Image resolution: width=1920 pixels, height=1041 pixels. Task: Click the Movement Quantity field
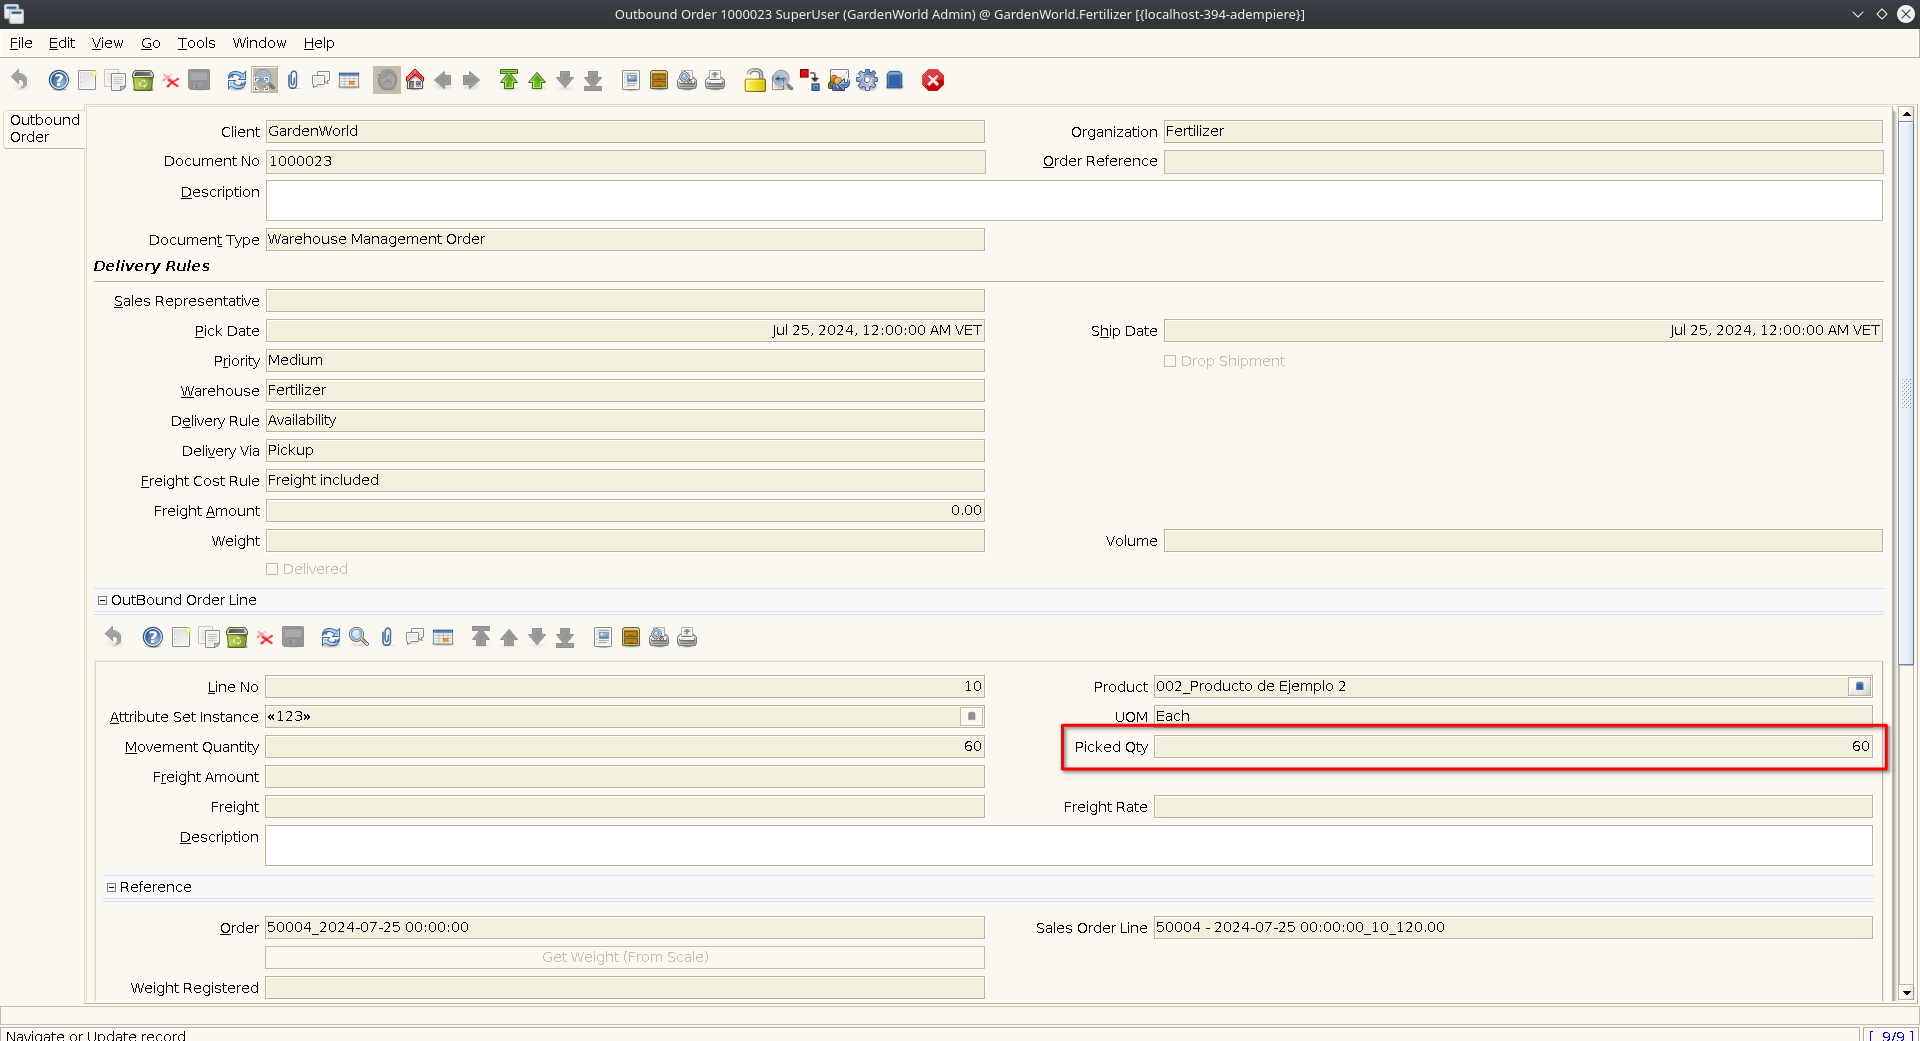tap(625, 746)
